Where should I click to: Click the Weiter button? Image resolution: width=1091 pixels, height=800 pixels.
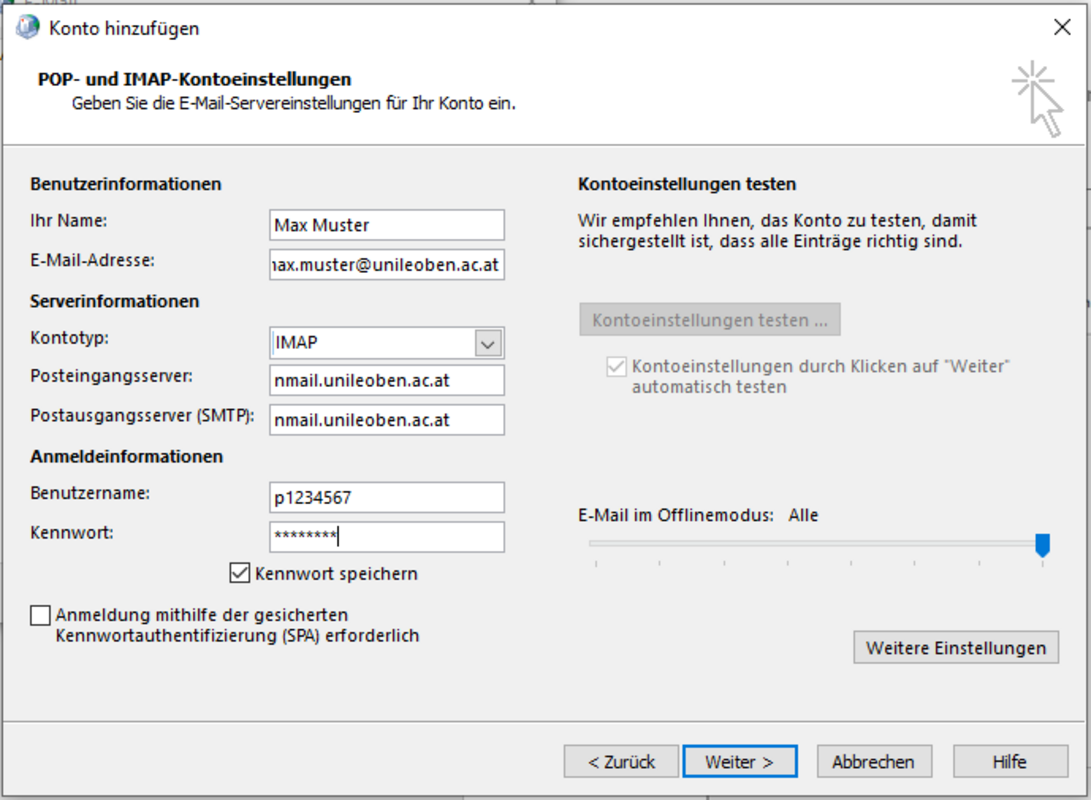click(739, 761)
